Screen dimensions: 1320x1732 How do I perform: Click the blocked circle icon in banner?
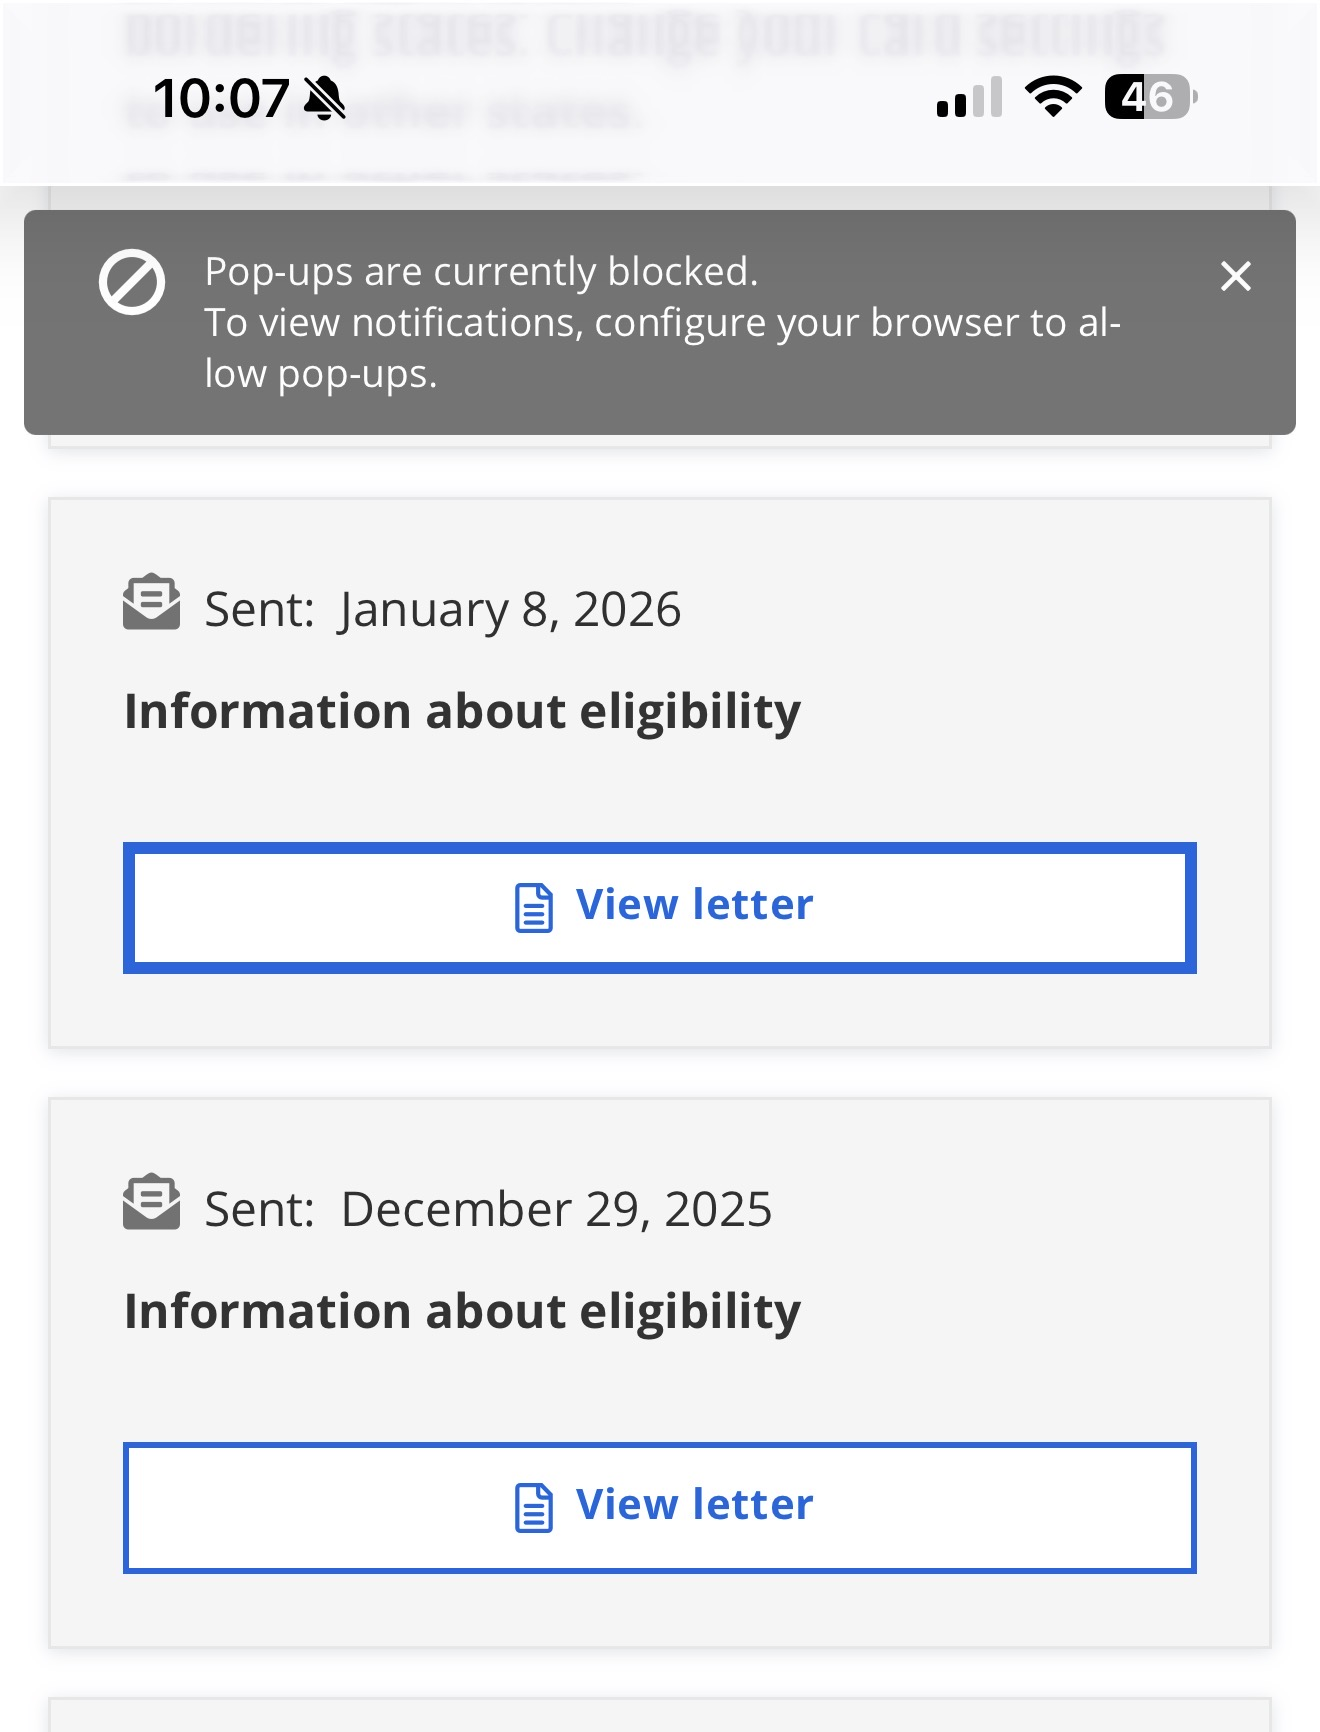[132, 282]
